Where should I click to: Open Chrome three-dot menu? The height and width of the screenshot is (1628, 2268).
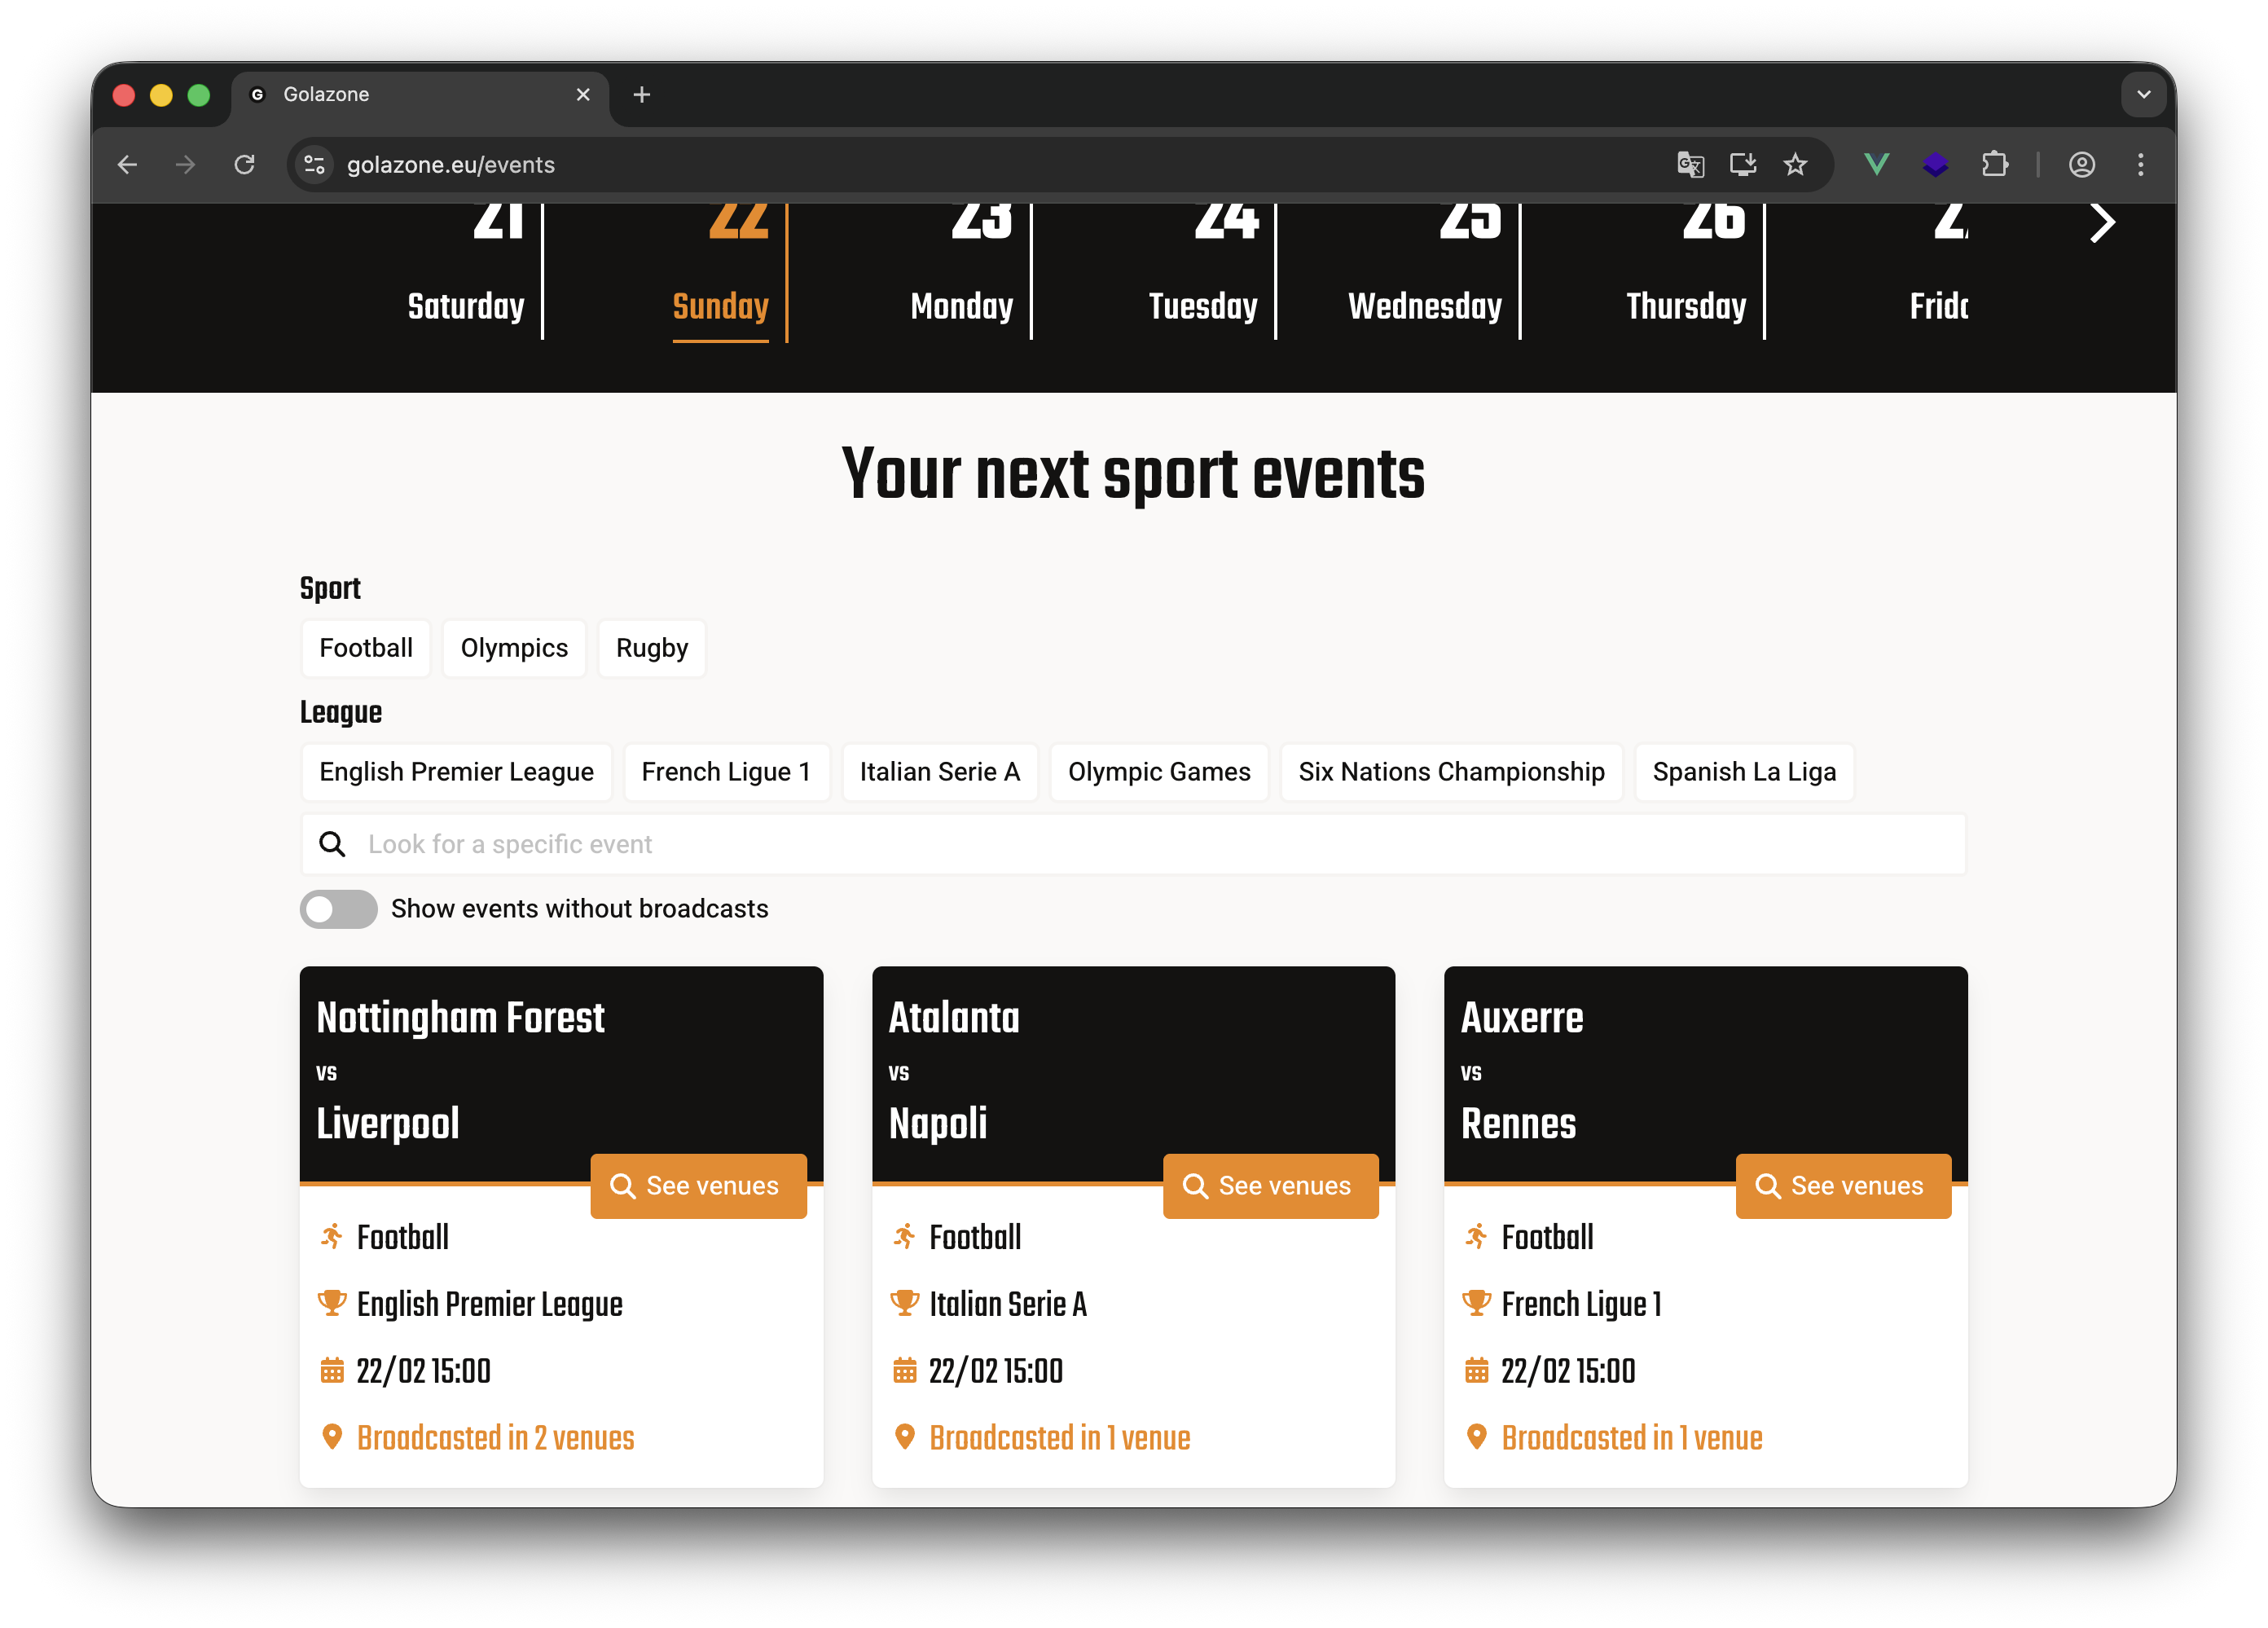point(2141,165)
